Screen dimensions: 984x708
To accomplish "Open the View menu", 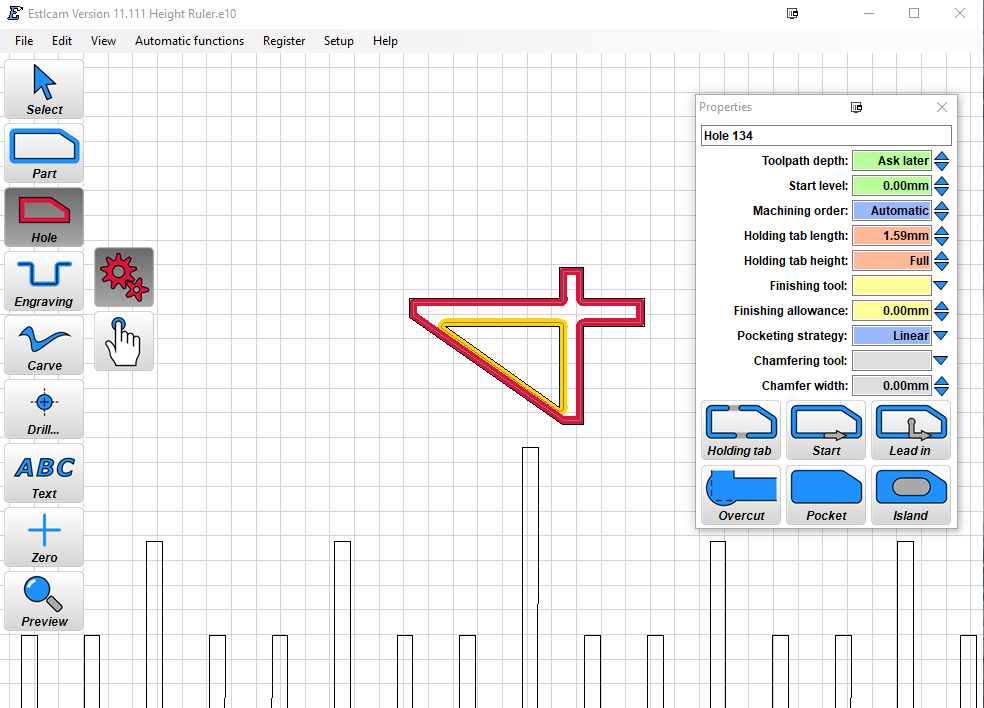I will click(103, 41).
